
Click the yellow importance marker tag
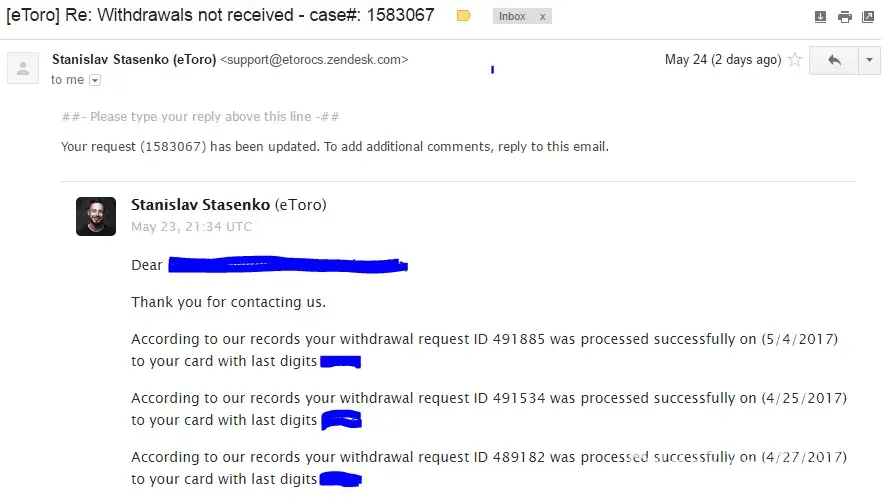point(463,16)
